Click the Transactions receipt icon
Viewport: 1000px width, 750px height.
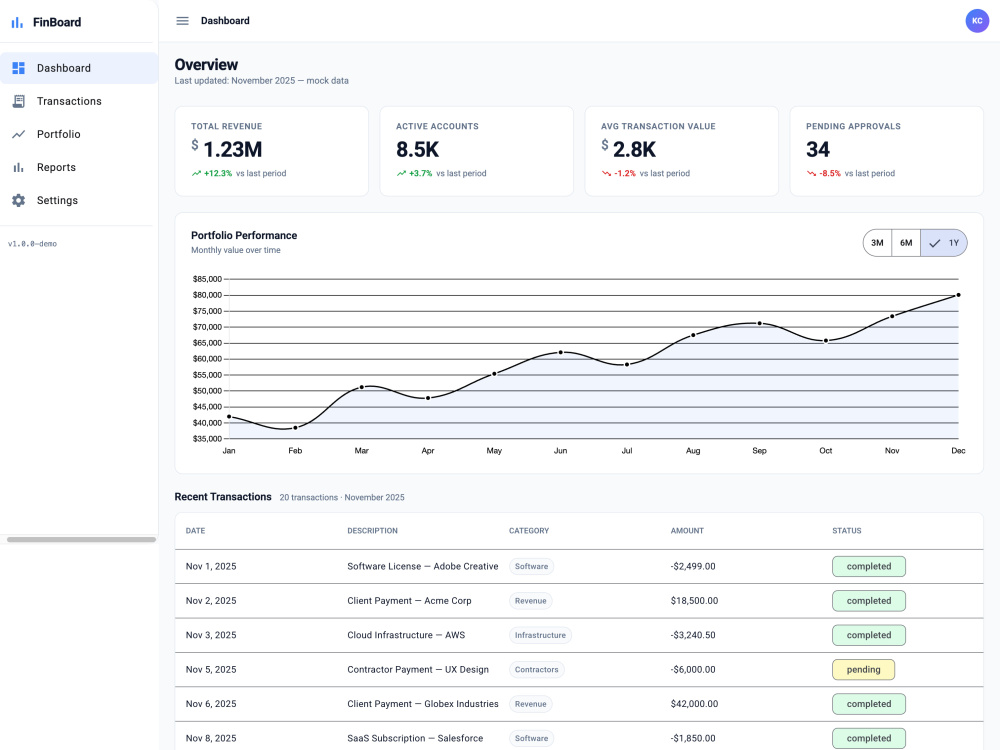pyautogui.click(x=18, y=101)
